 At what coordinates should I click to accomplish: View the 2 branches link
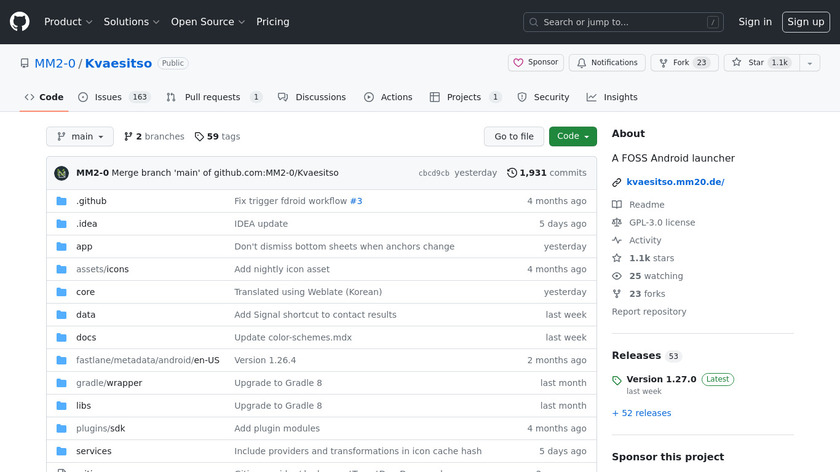(153, 137)
